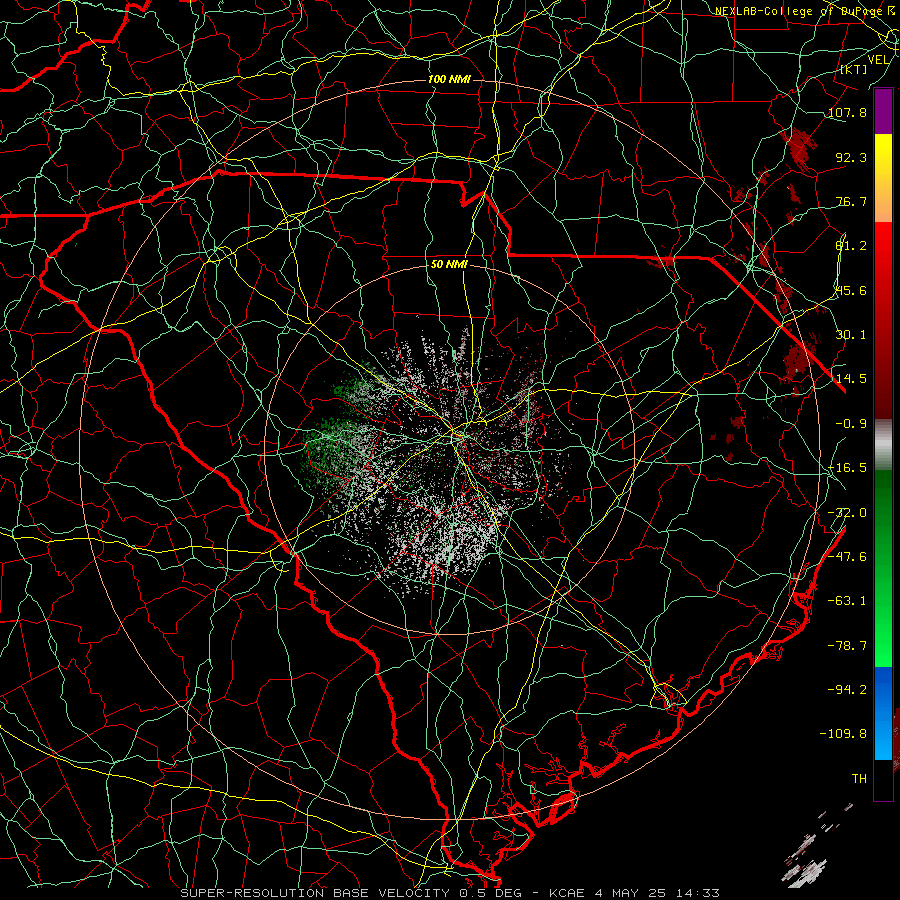
Task: Click the 45.6 velocity scale value
Action: coord(851,290)
